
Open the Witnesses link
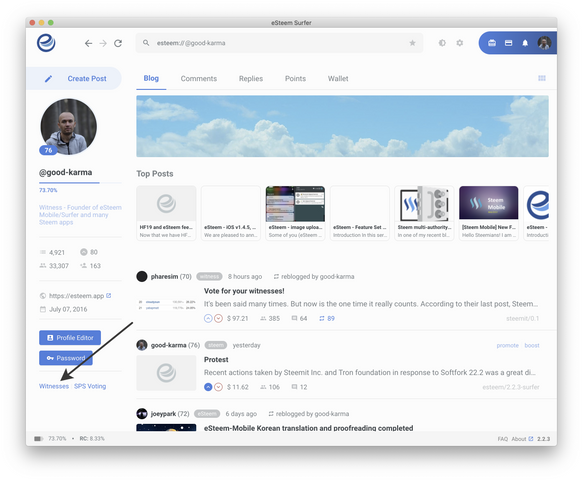click(x=54, y=386)
